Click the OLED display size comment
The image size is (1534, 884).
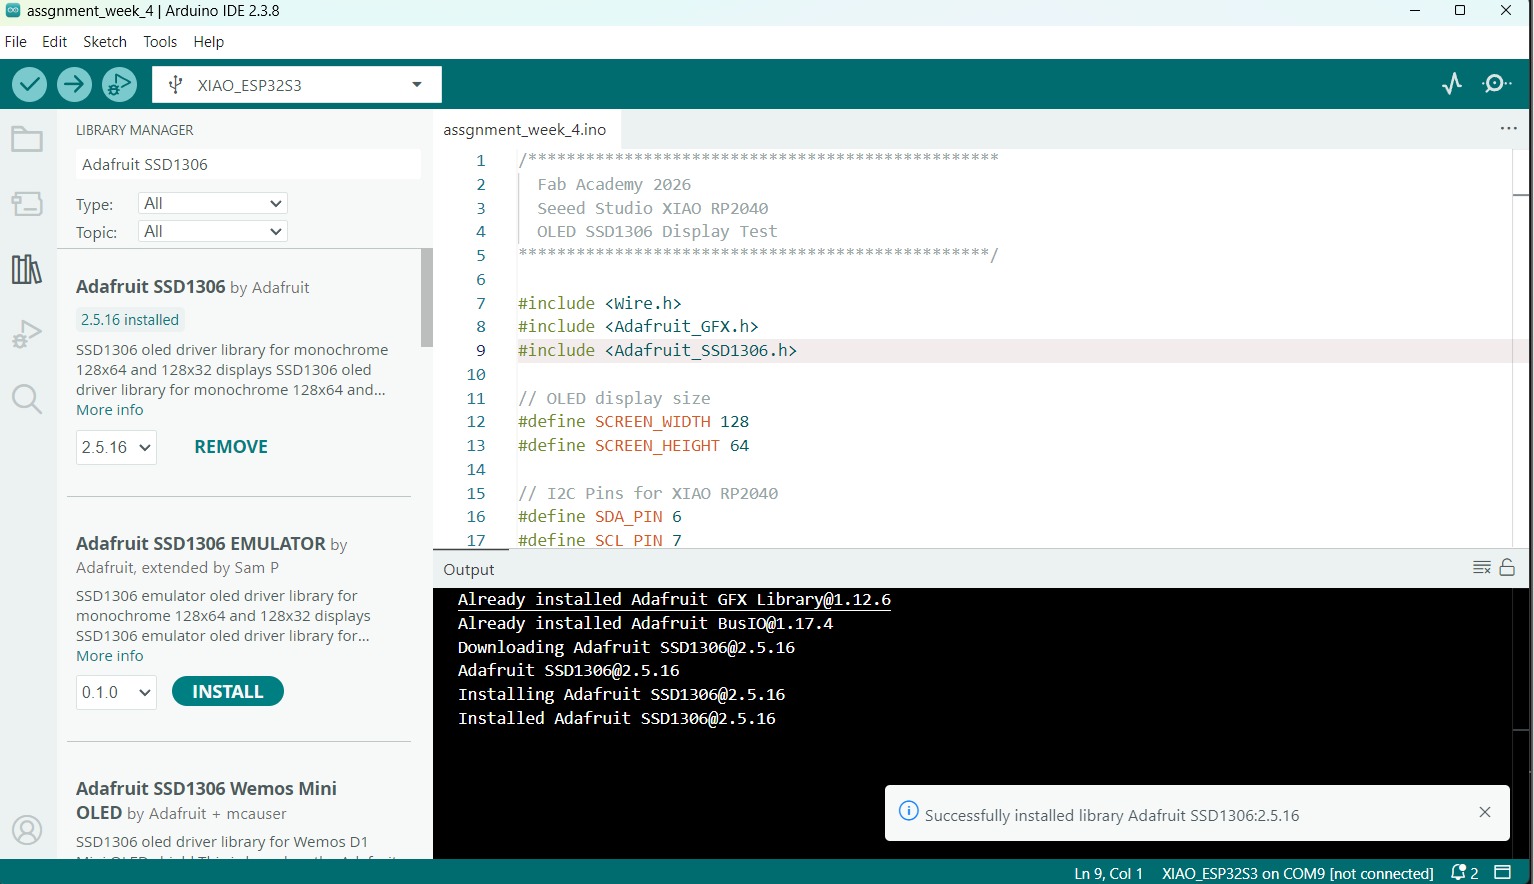pos(614,398)
